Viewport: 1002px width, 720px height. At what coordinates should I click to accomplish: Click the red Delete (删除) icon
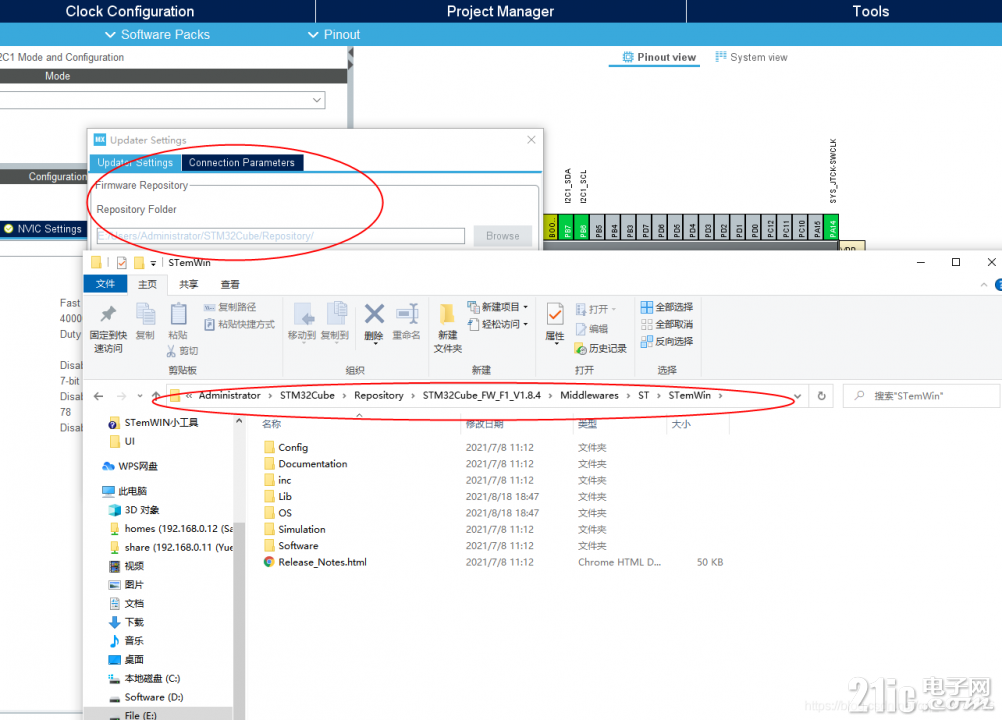click(374, 314)
